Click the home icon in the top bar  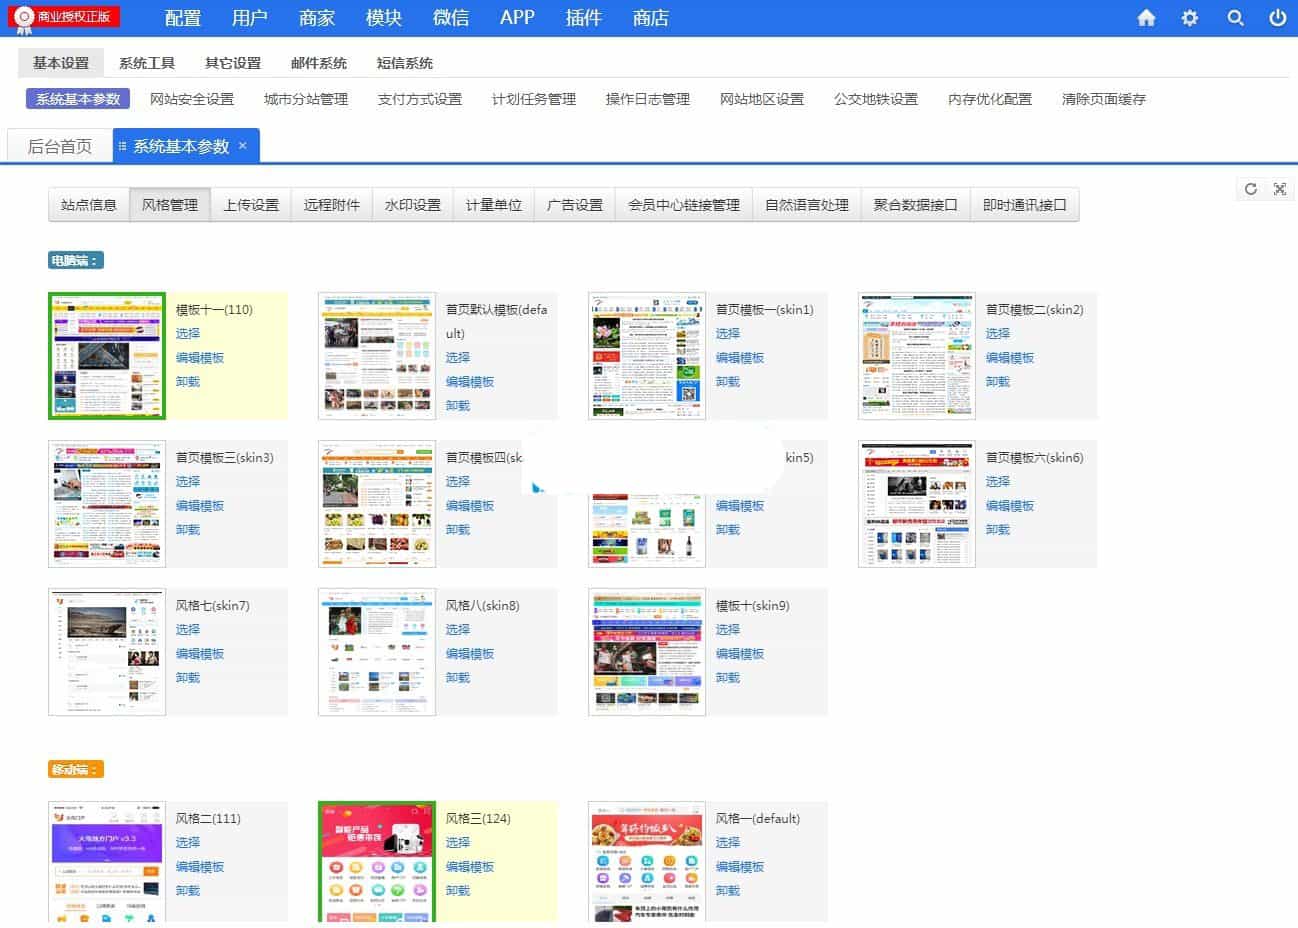(x=1145, y=17)
